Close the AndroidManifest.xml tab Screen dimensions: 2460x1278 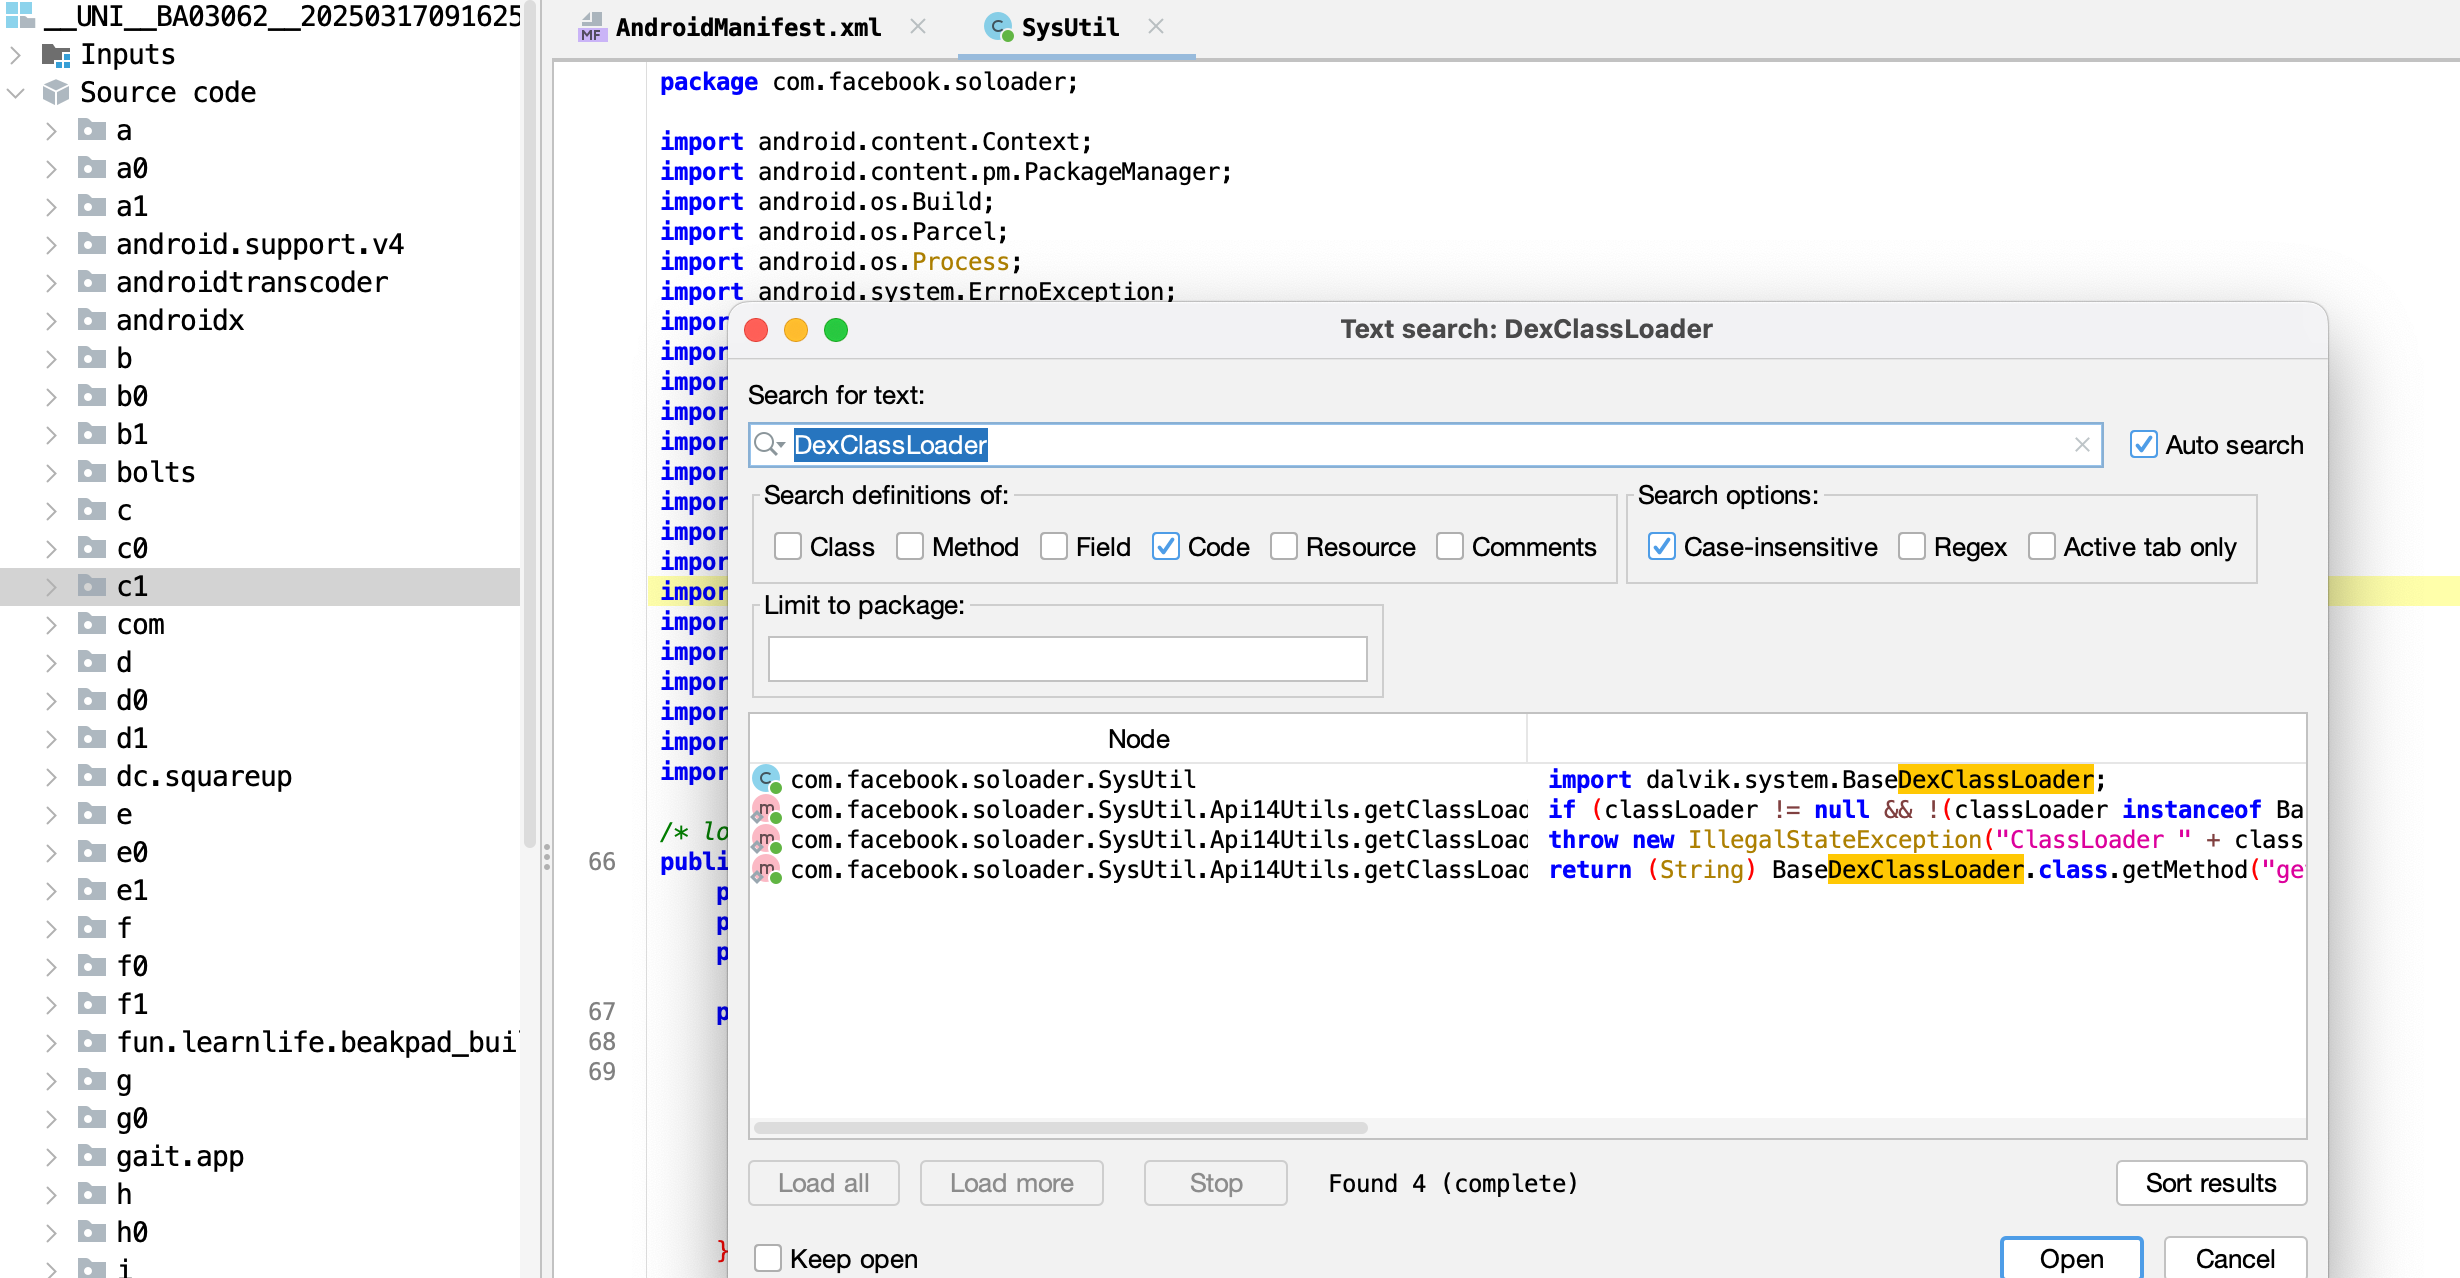point(917,27)
